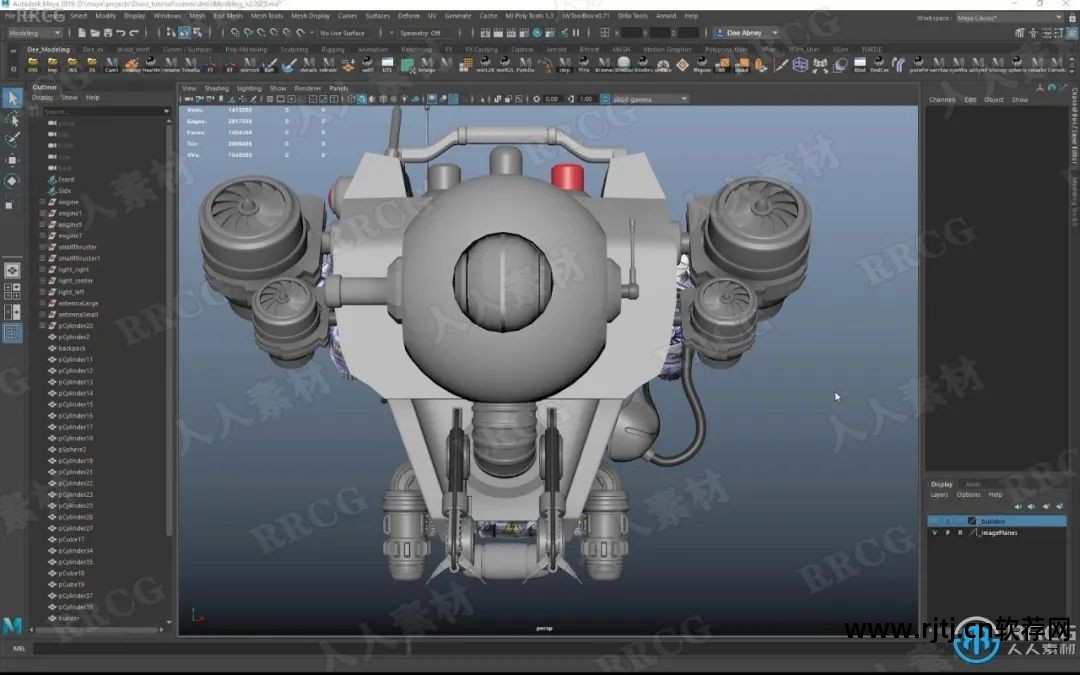1080x675 pixels.
Task: Toggle playback P of imagePlanes layer
Action: coord(946,533)
